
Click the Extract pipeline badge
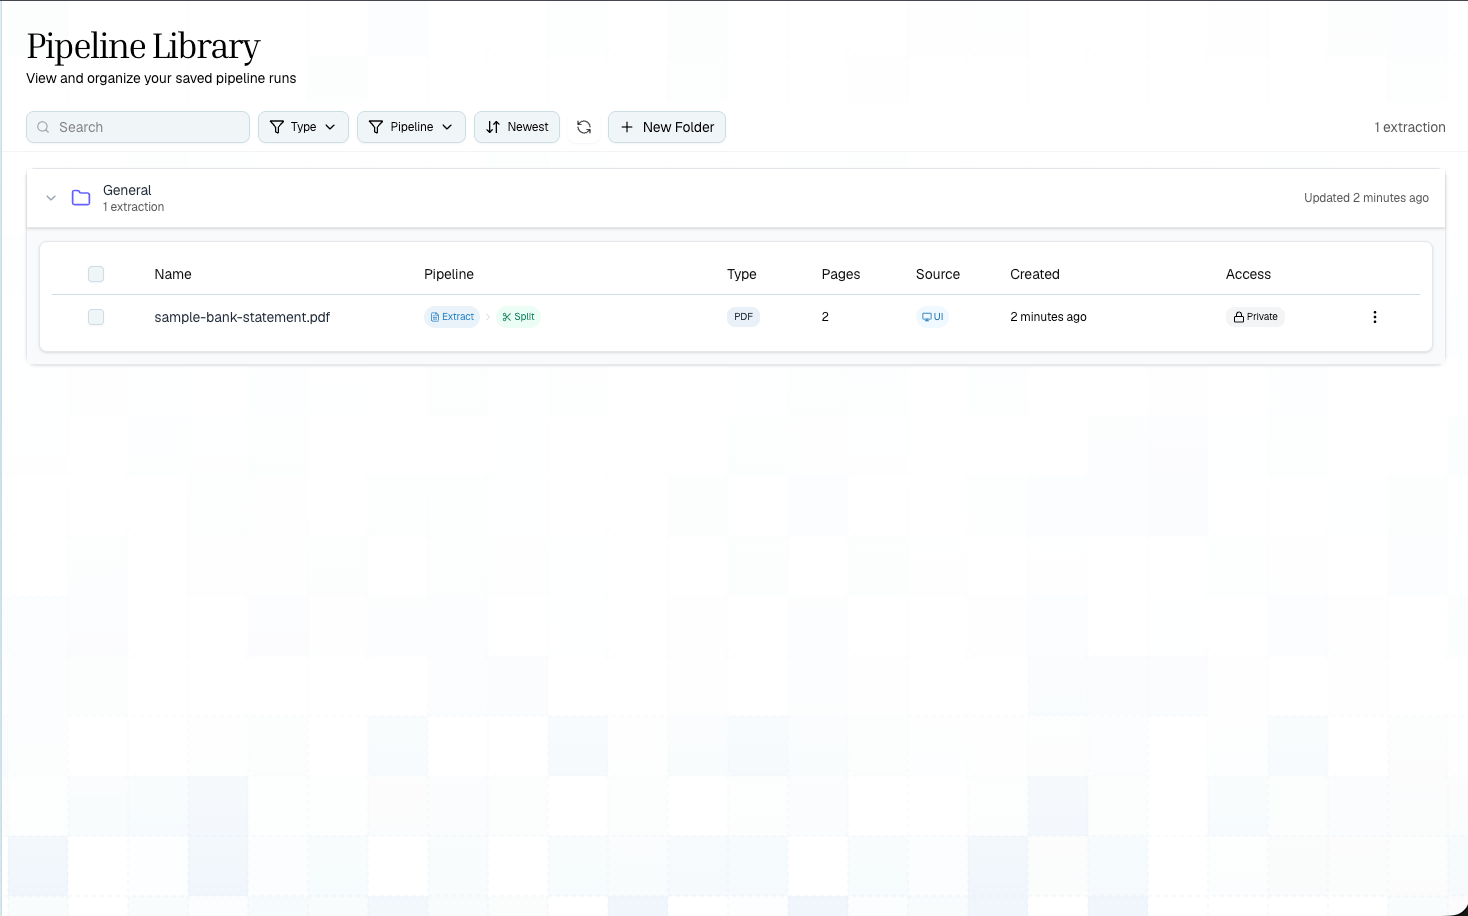(452, 317)
